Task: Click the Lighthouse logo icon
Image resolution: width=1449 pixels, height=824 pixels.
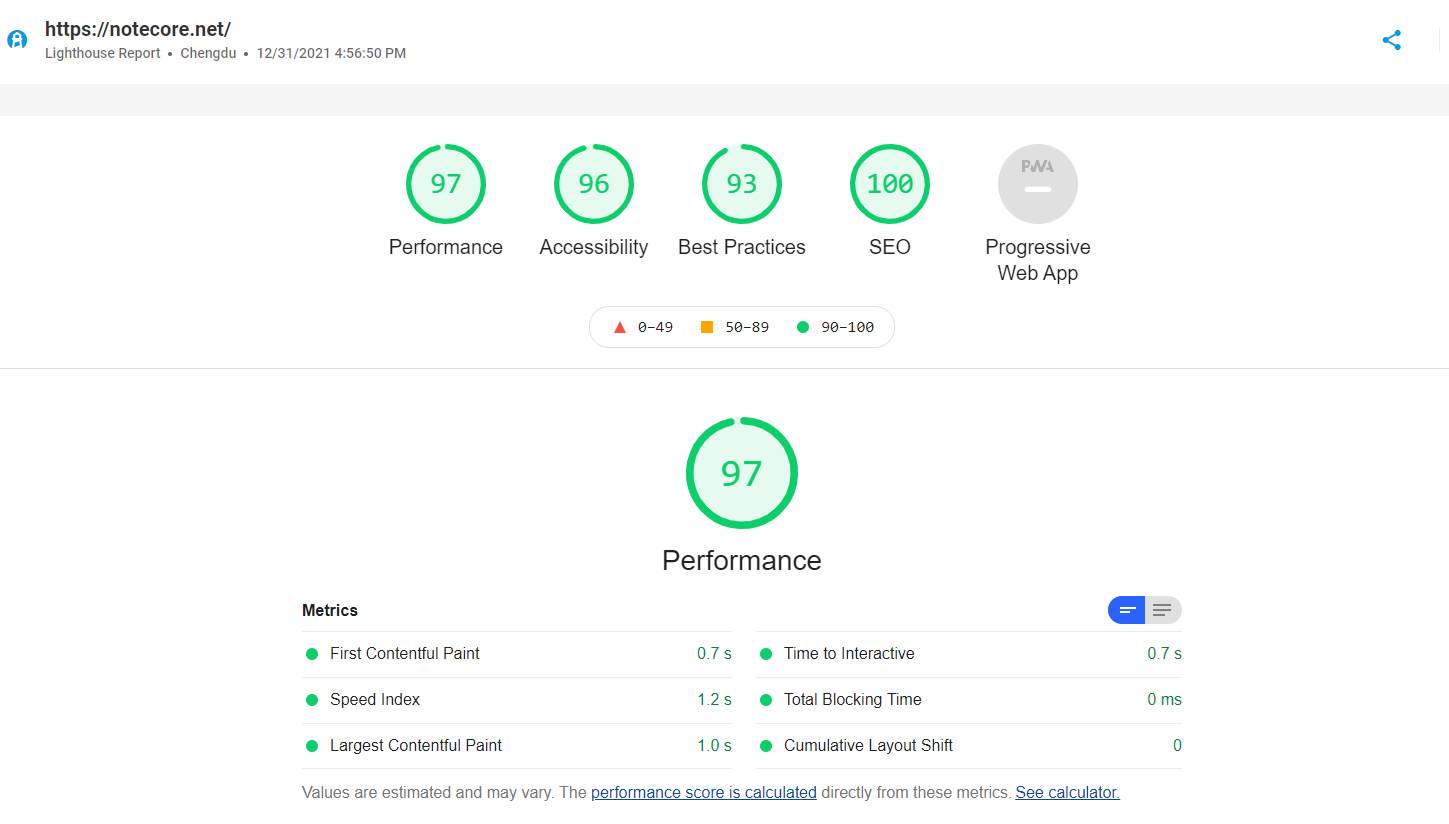Action: 17,40
